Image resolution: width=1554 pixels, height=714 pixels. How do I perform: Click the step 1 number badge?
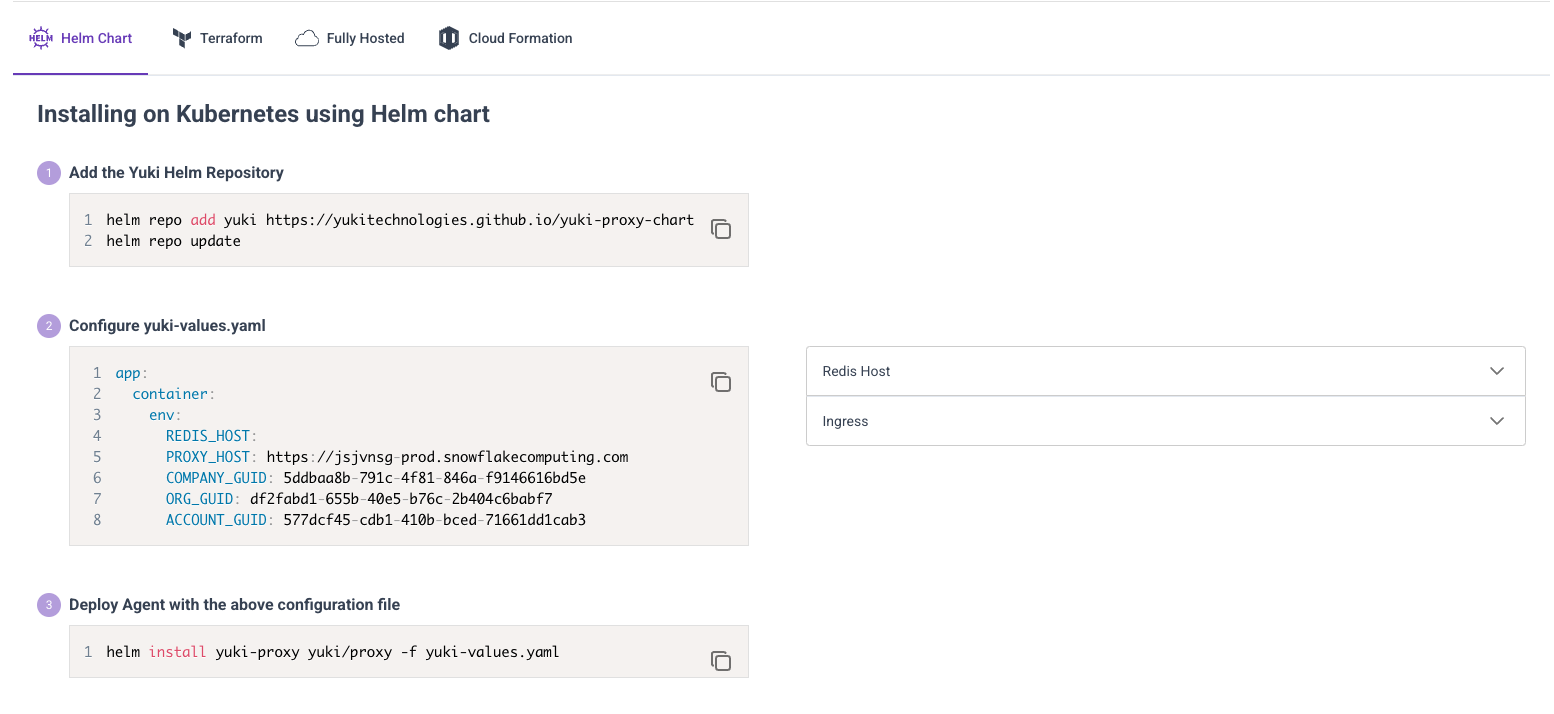coord(49,173)
